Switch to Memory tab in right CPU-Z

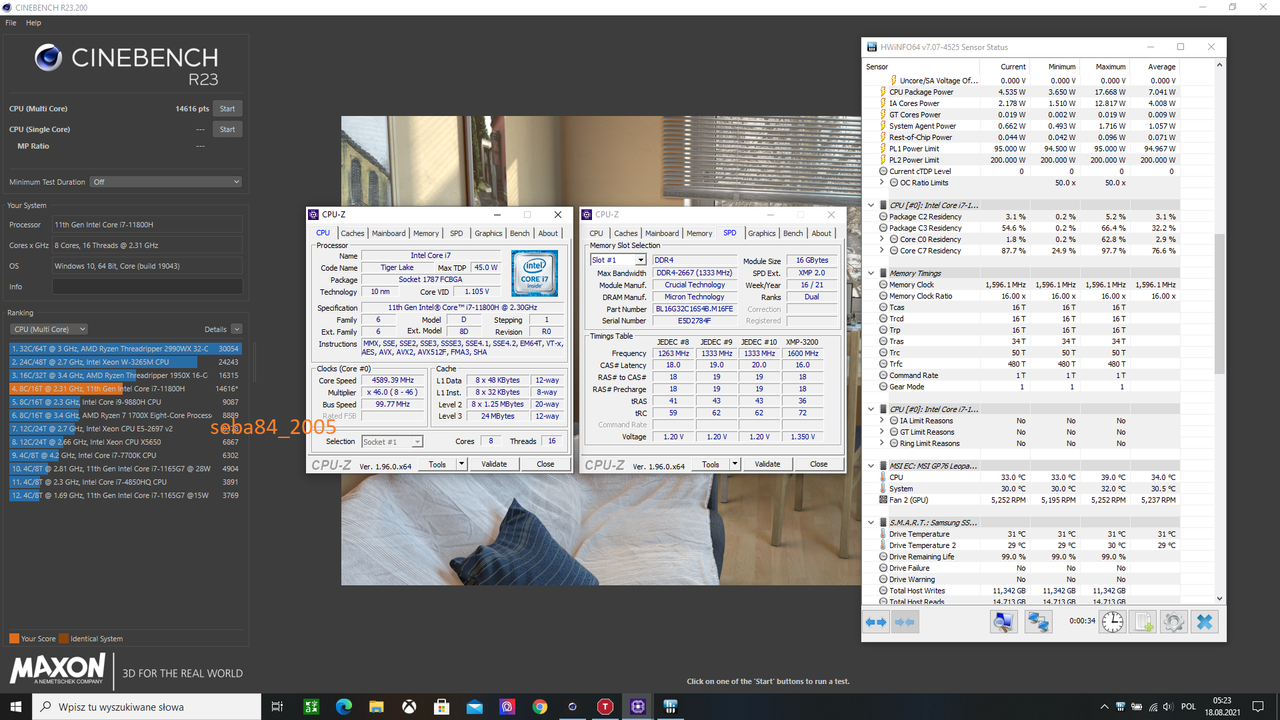click(699, 233)
